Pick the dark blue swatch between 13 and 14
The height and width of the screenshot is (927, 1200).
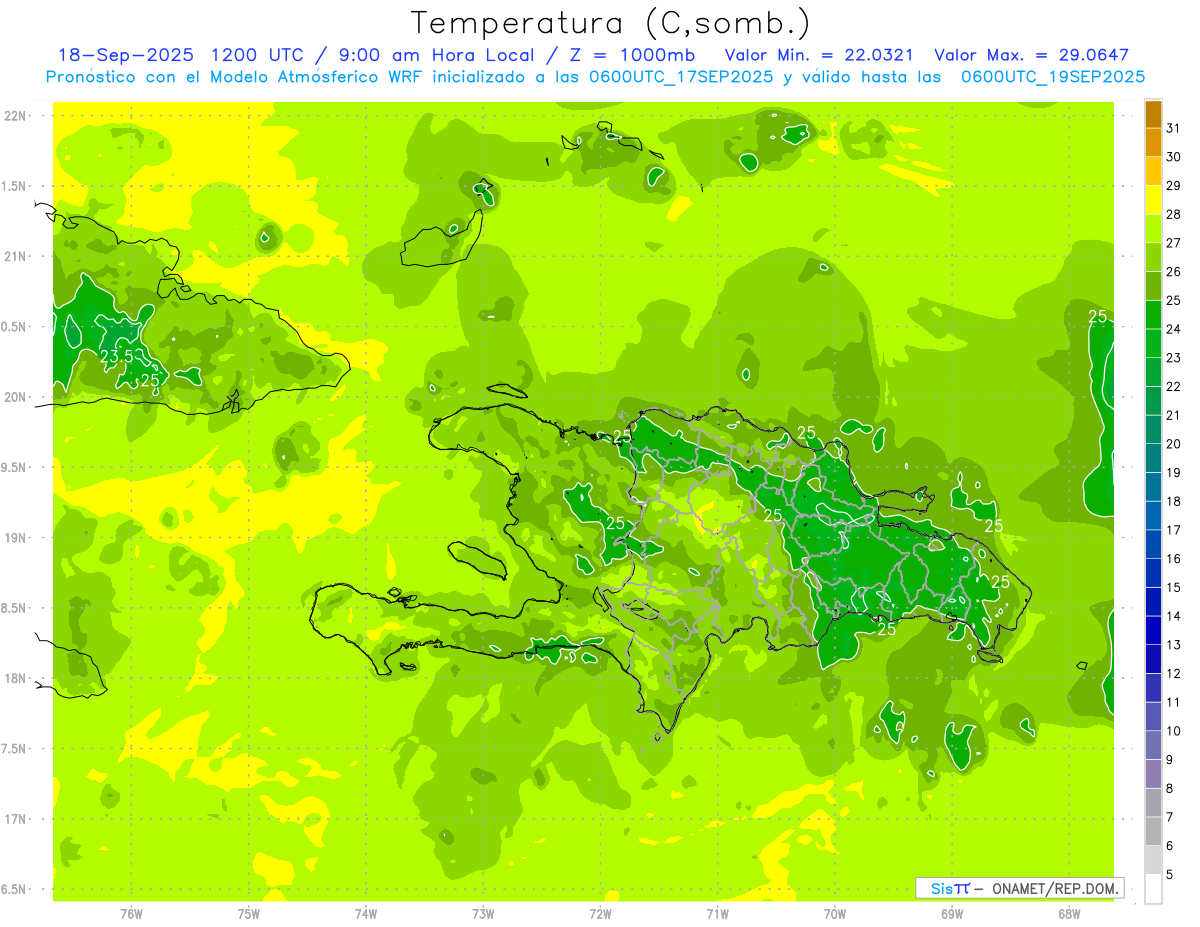tap(1153, 630)
